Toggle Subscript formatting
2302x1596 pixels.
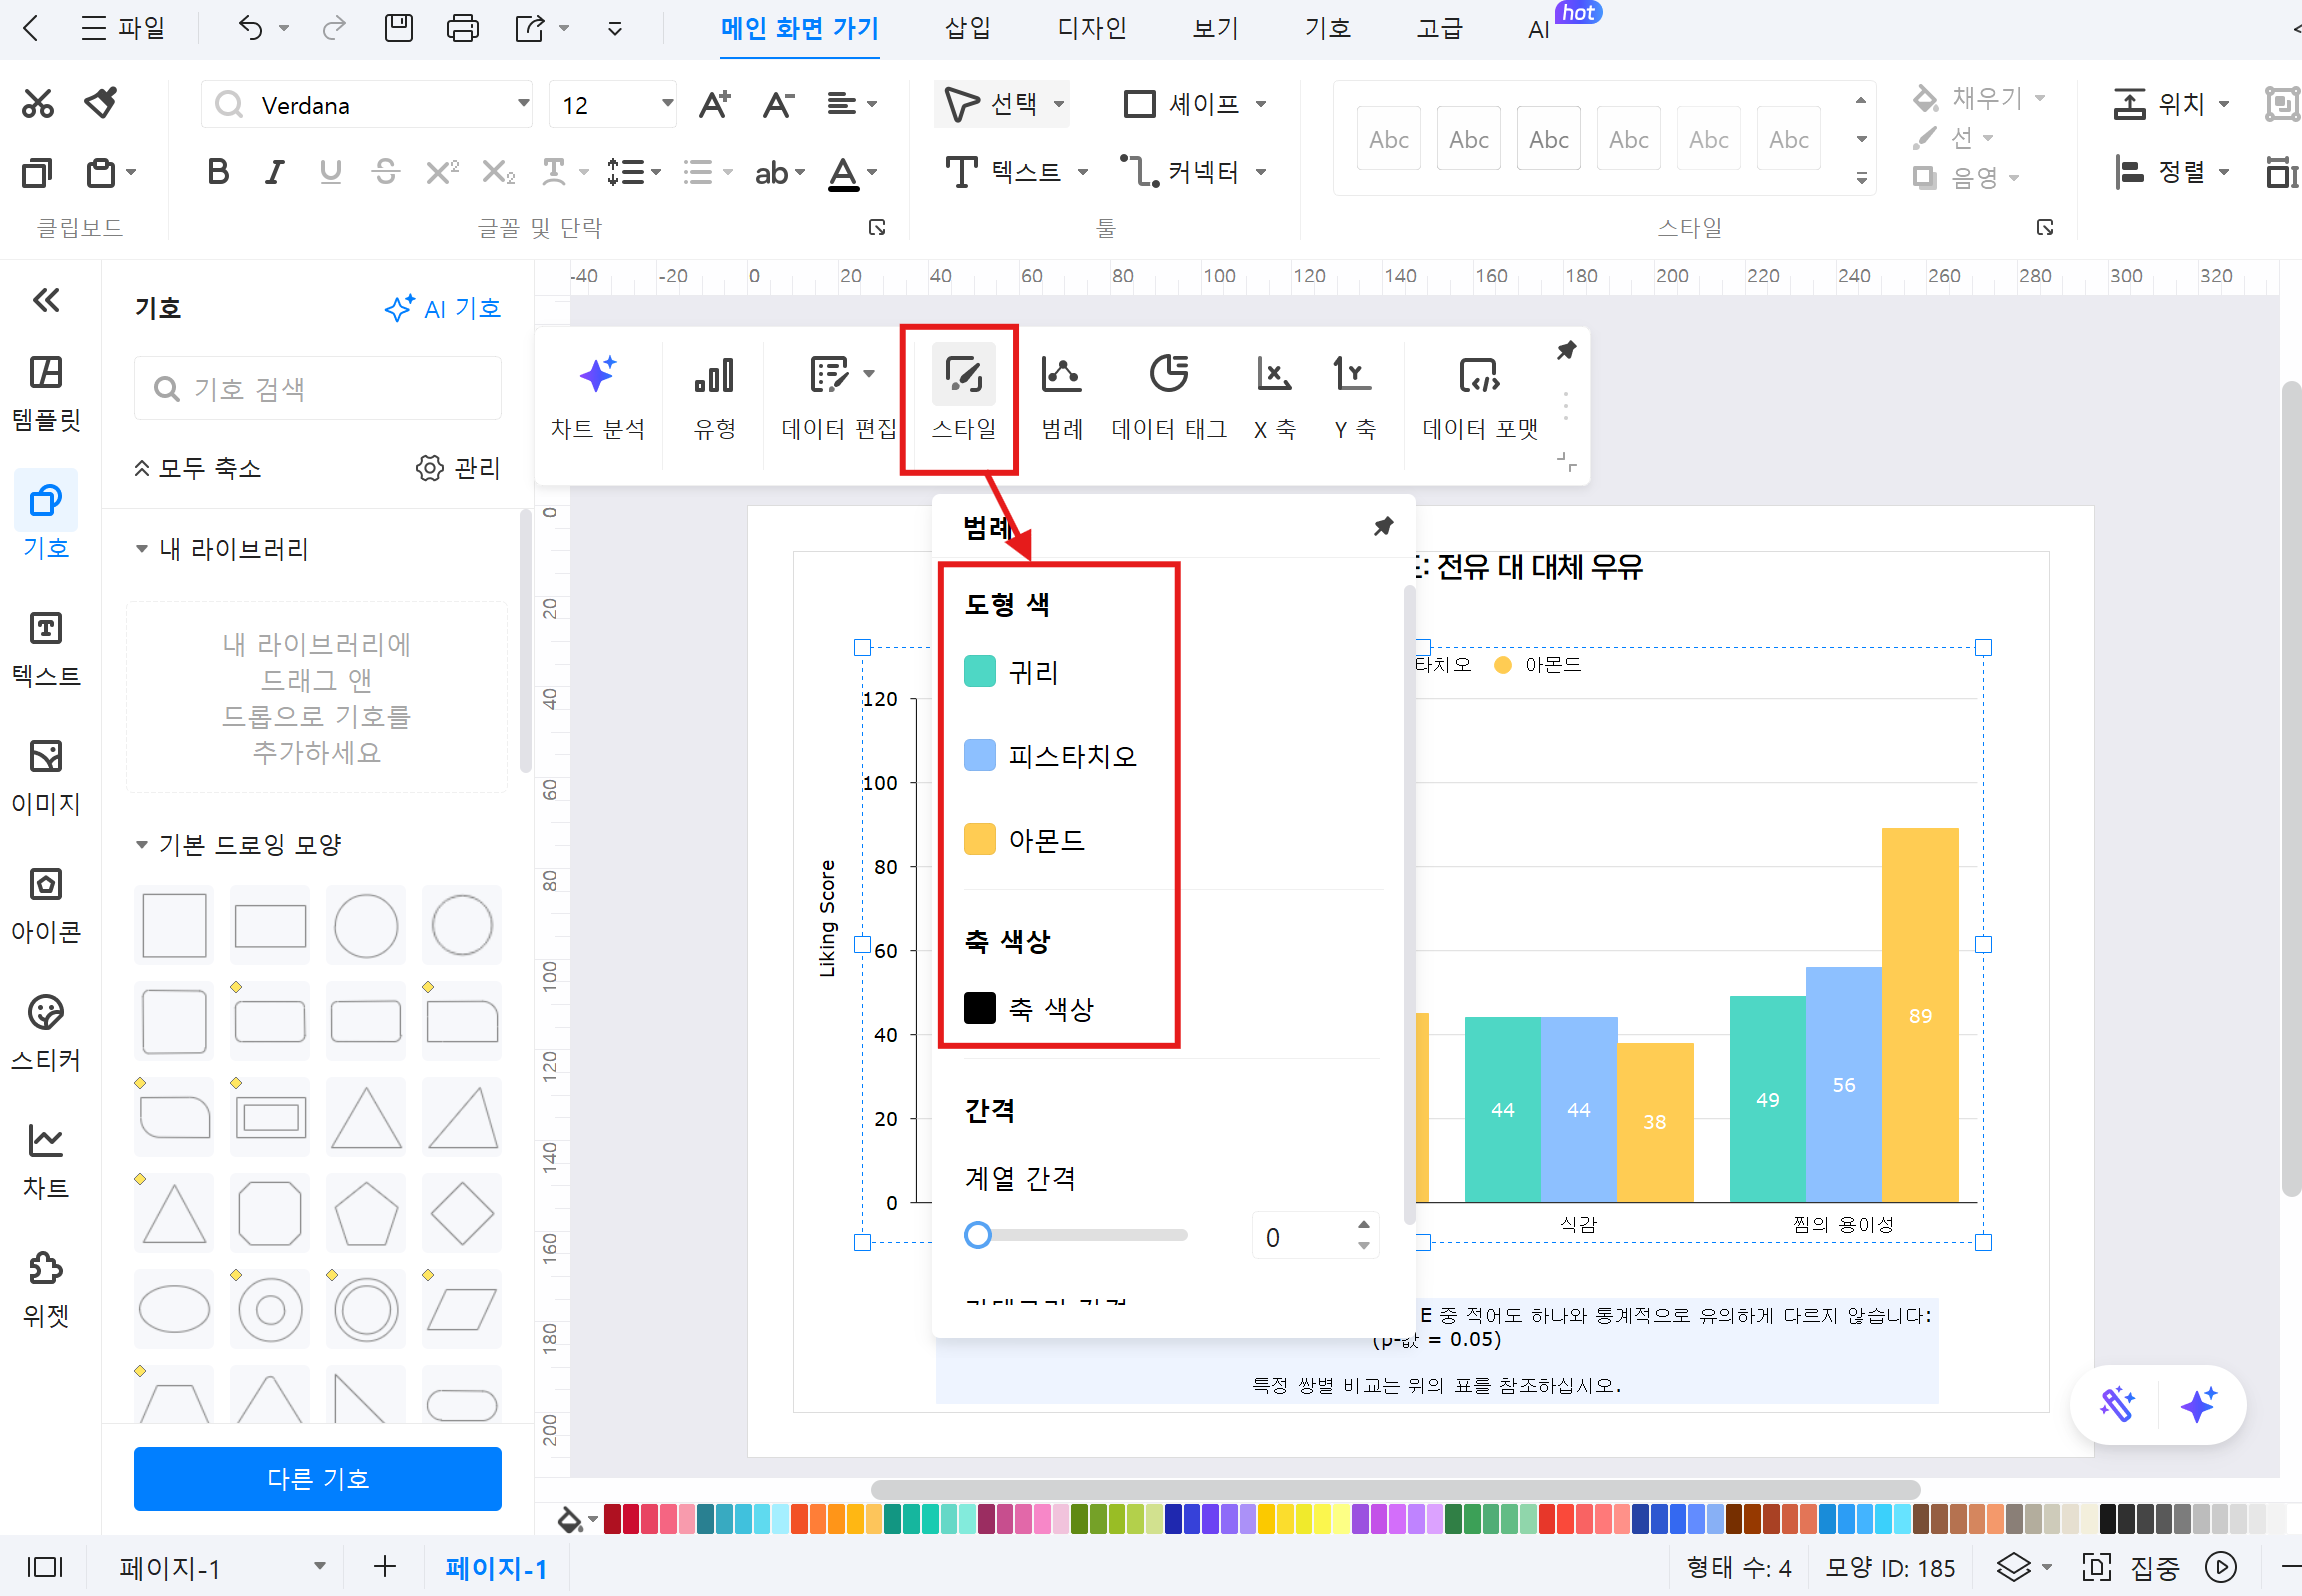(497, 173)
